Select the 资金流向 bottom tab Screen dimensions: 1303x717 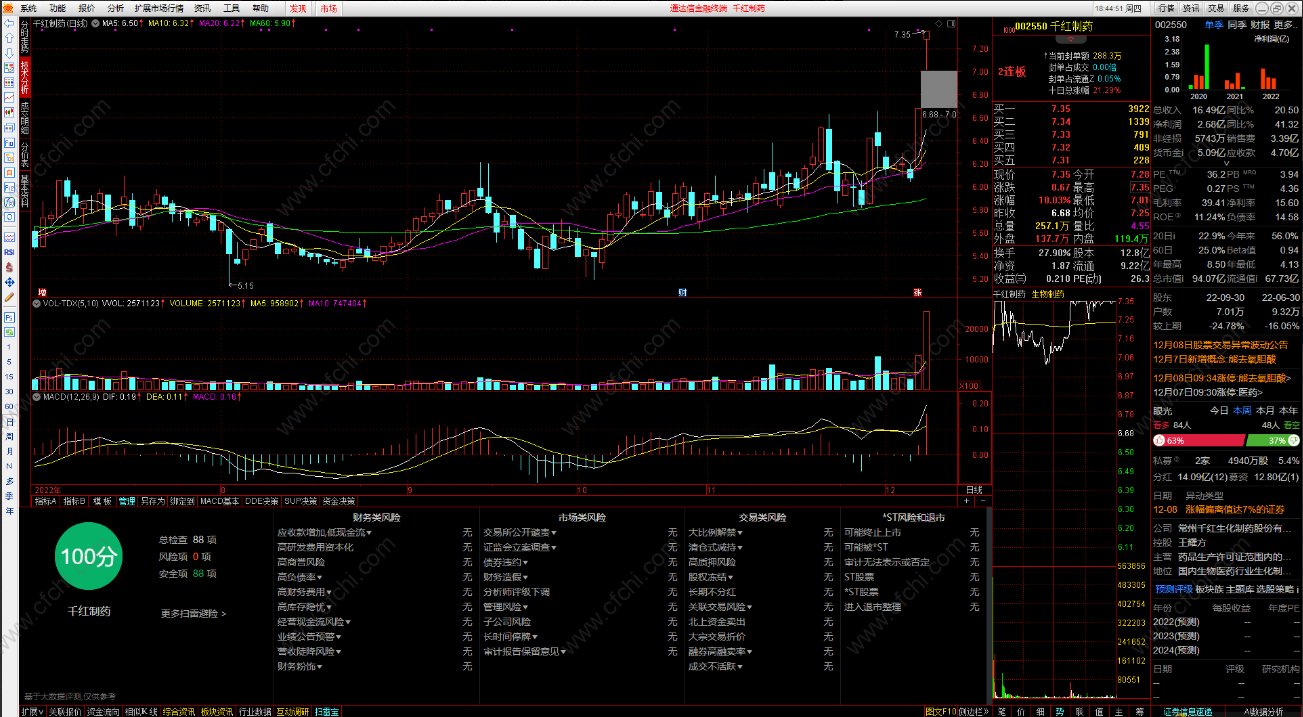[103, 711]
